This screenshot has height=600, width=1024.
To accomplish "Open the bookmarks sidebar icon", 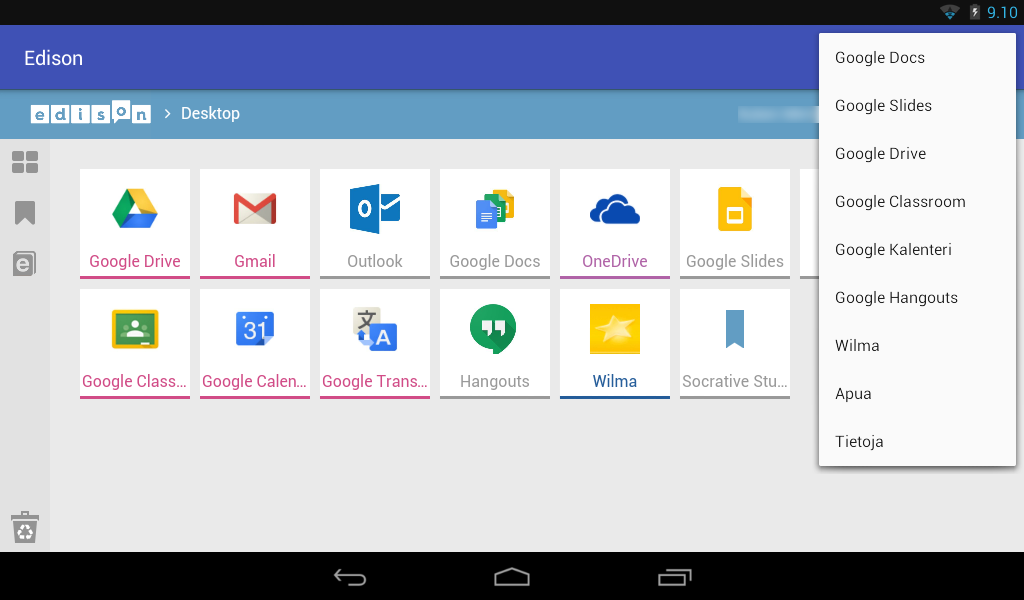I will click(x=25, y=213).
